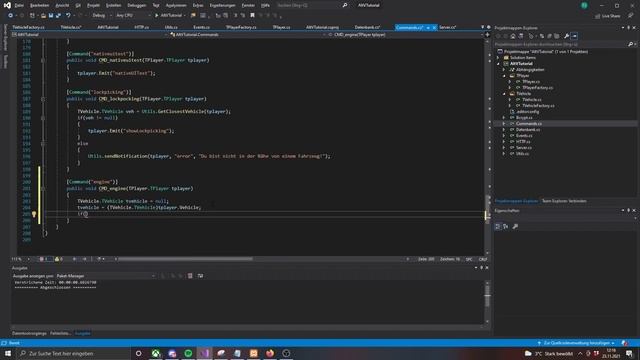
Task: Click the Clear All icon in Ausgabe toolbar
Action: tap(190, 276)
